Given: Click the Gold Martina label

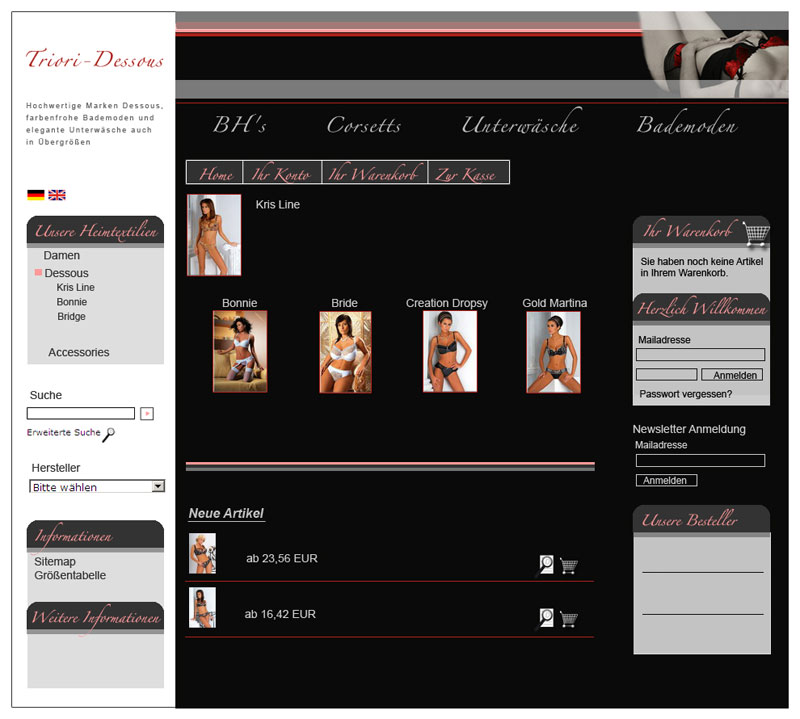Looking at the screenshot, I should pos(555,303).
